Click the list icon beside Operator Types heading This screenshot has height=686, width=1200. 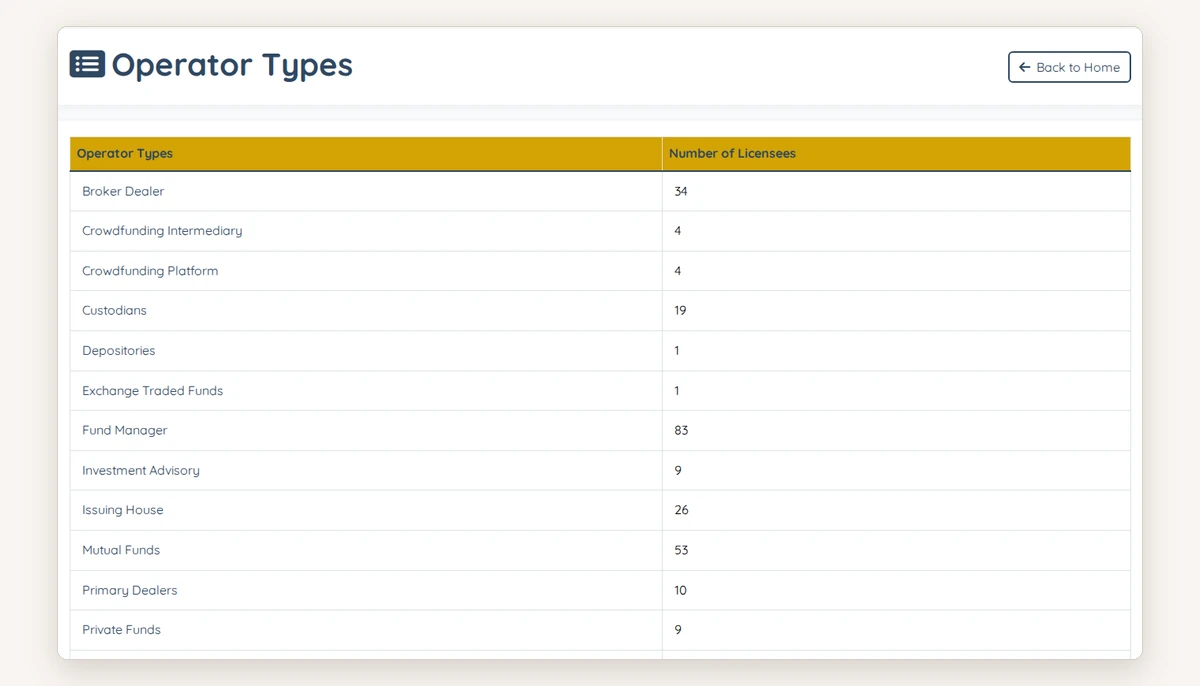click(x=87, y=64)
